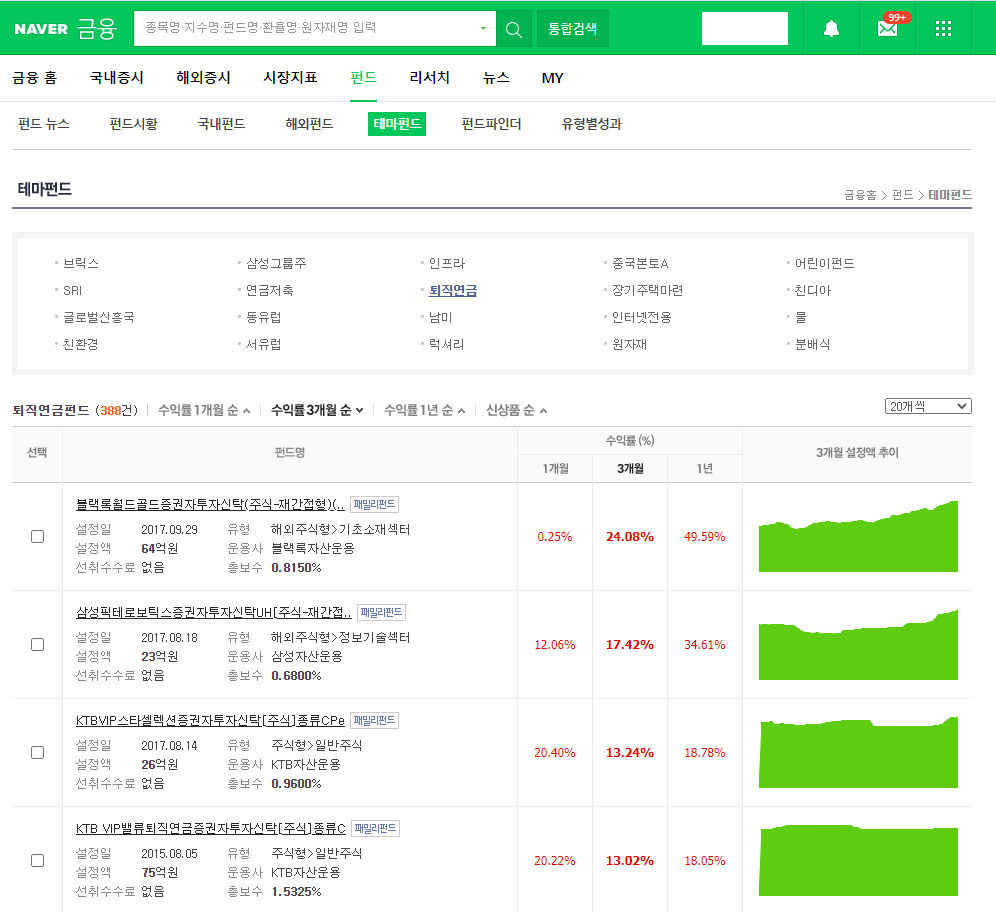Click the 블랙록월드골드 3-month trend chart

(858, 537)
